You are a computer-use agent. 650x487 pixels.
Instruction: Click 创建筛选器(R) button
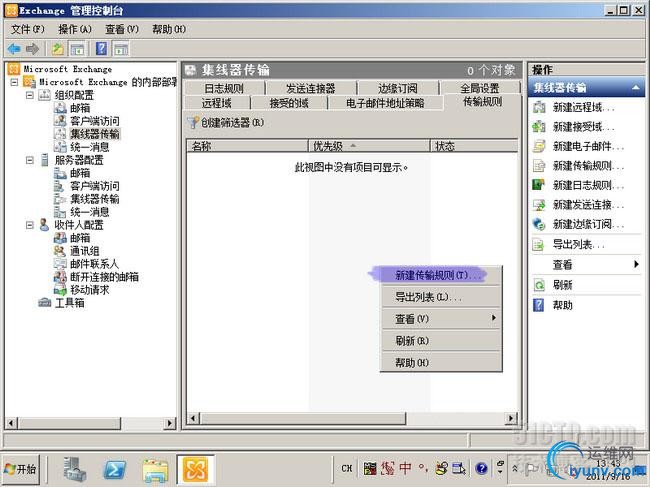pos(226,122)
